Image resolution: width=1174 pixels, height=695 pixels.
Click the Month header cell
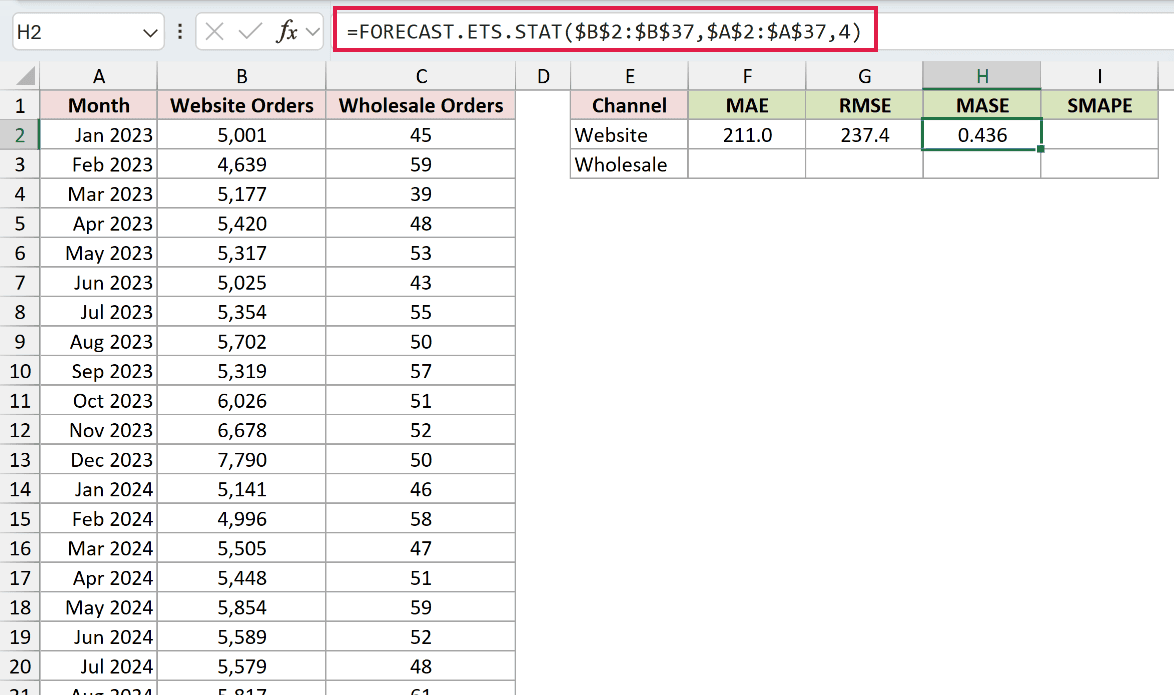click(99, 106)
